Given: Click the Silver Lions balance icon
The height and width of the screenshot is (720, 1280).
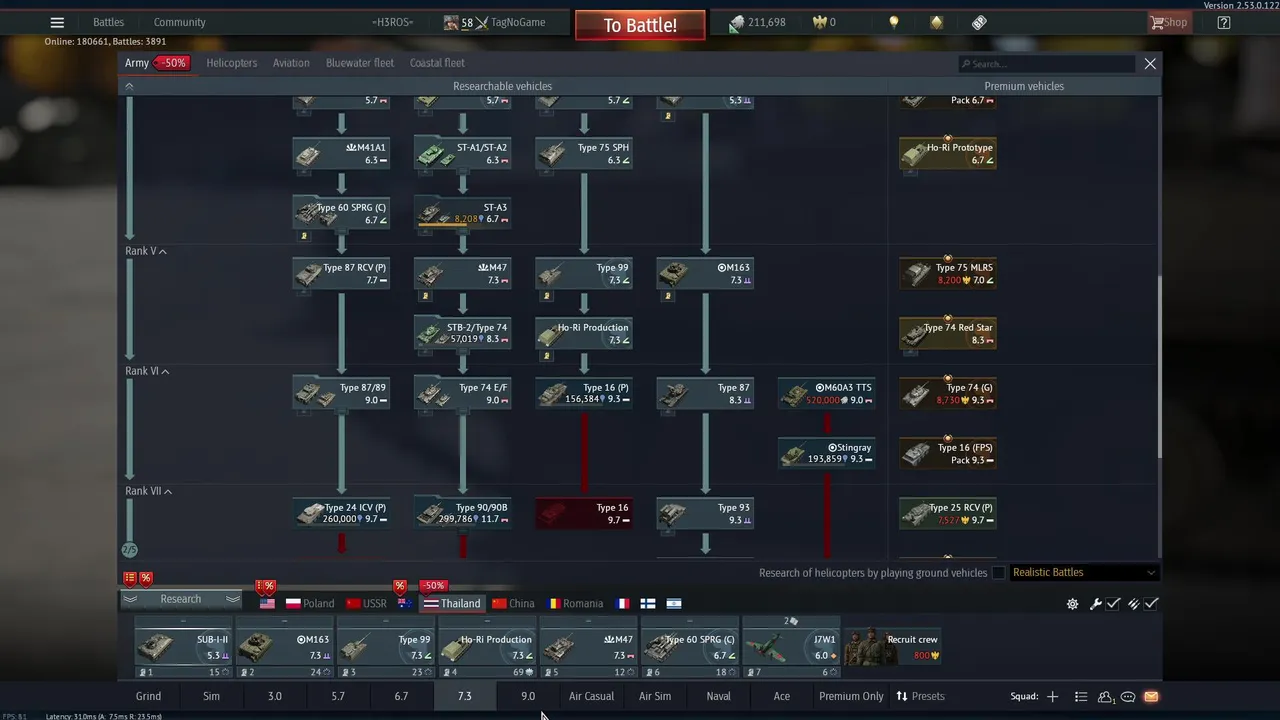Looking at the screenshot, I should (736, 23).
